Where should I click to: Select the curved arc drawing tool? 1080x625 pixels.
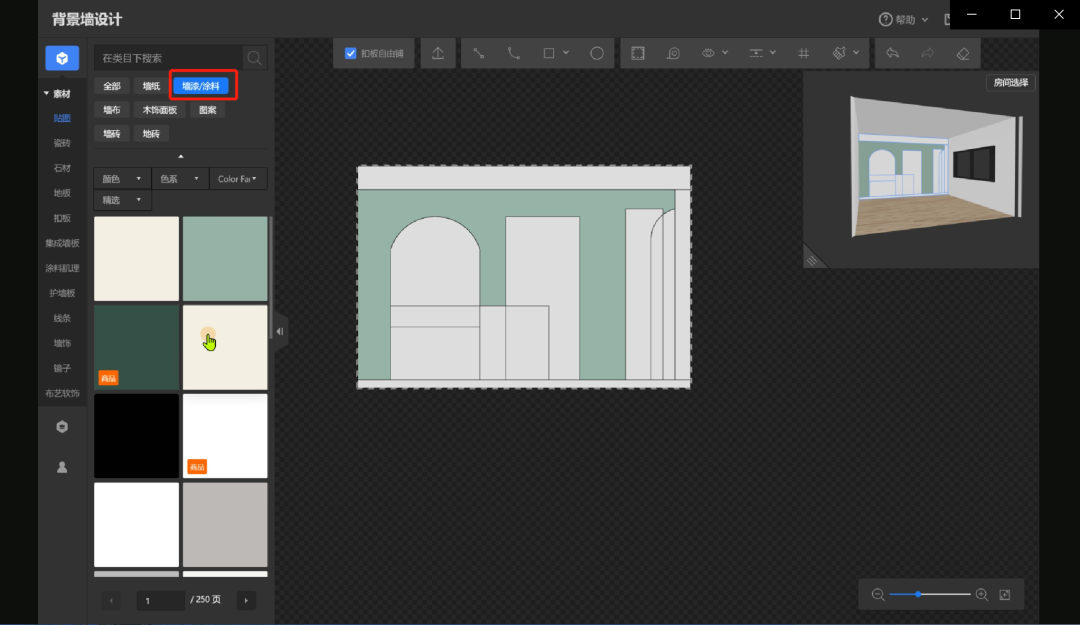(x=514, y=53)
